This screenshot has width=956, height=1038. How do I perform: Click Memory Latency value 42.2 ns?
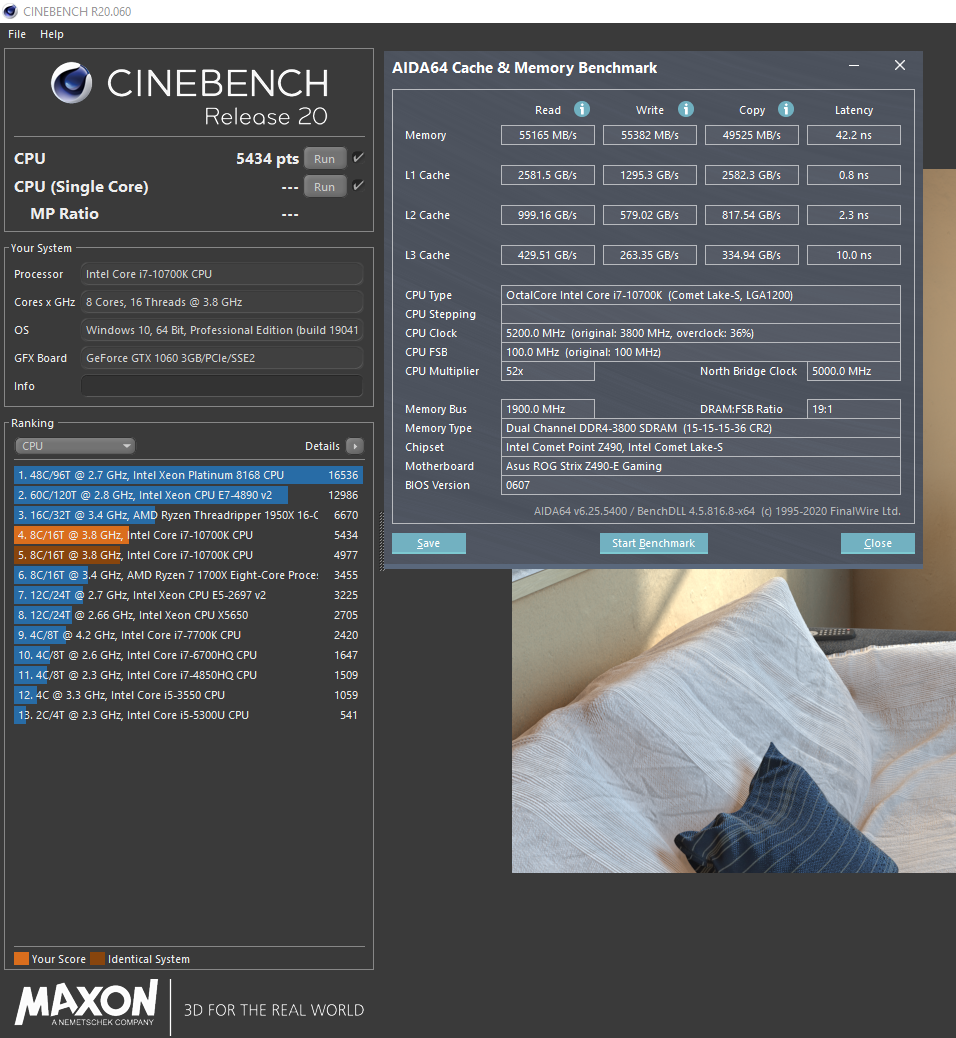(x=853, y=135)
